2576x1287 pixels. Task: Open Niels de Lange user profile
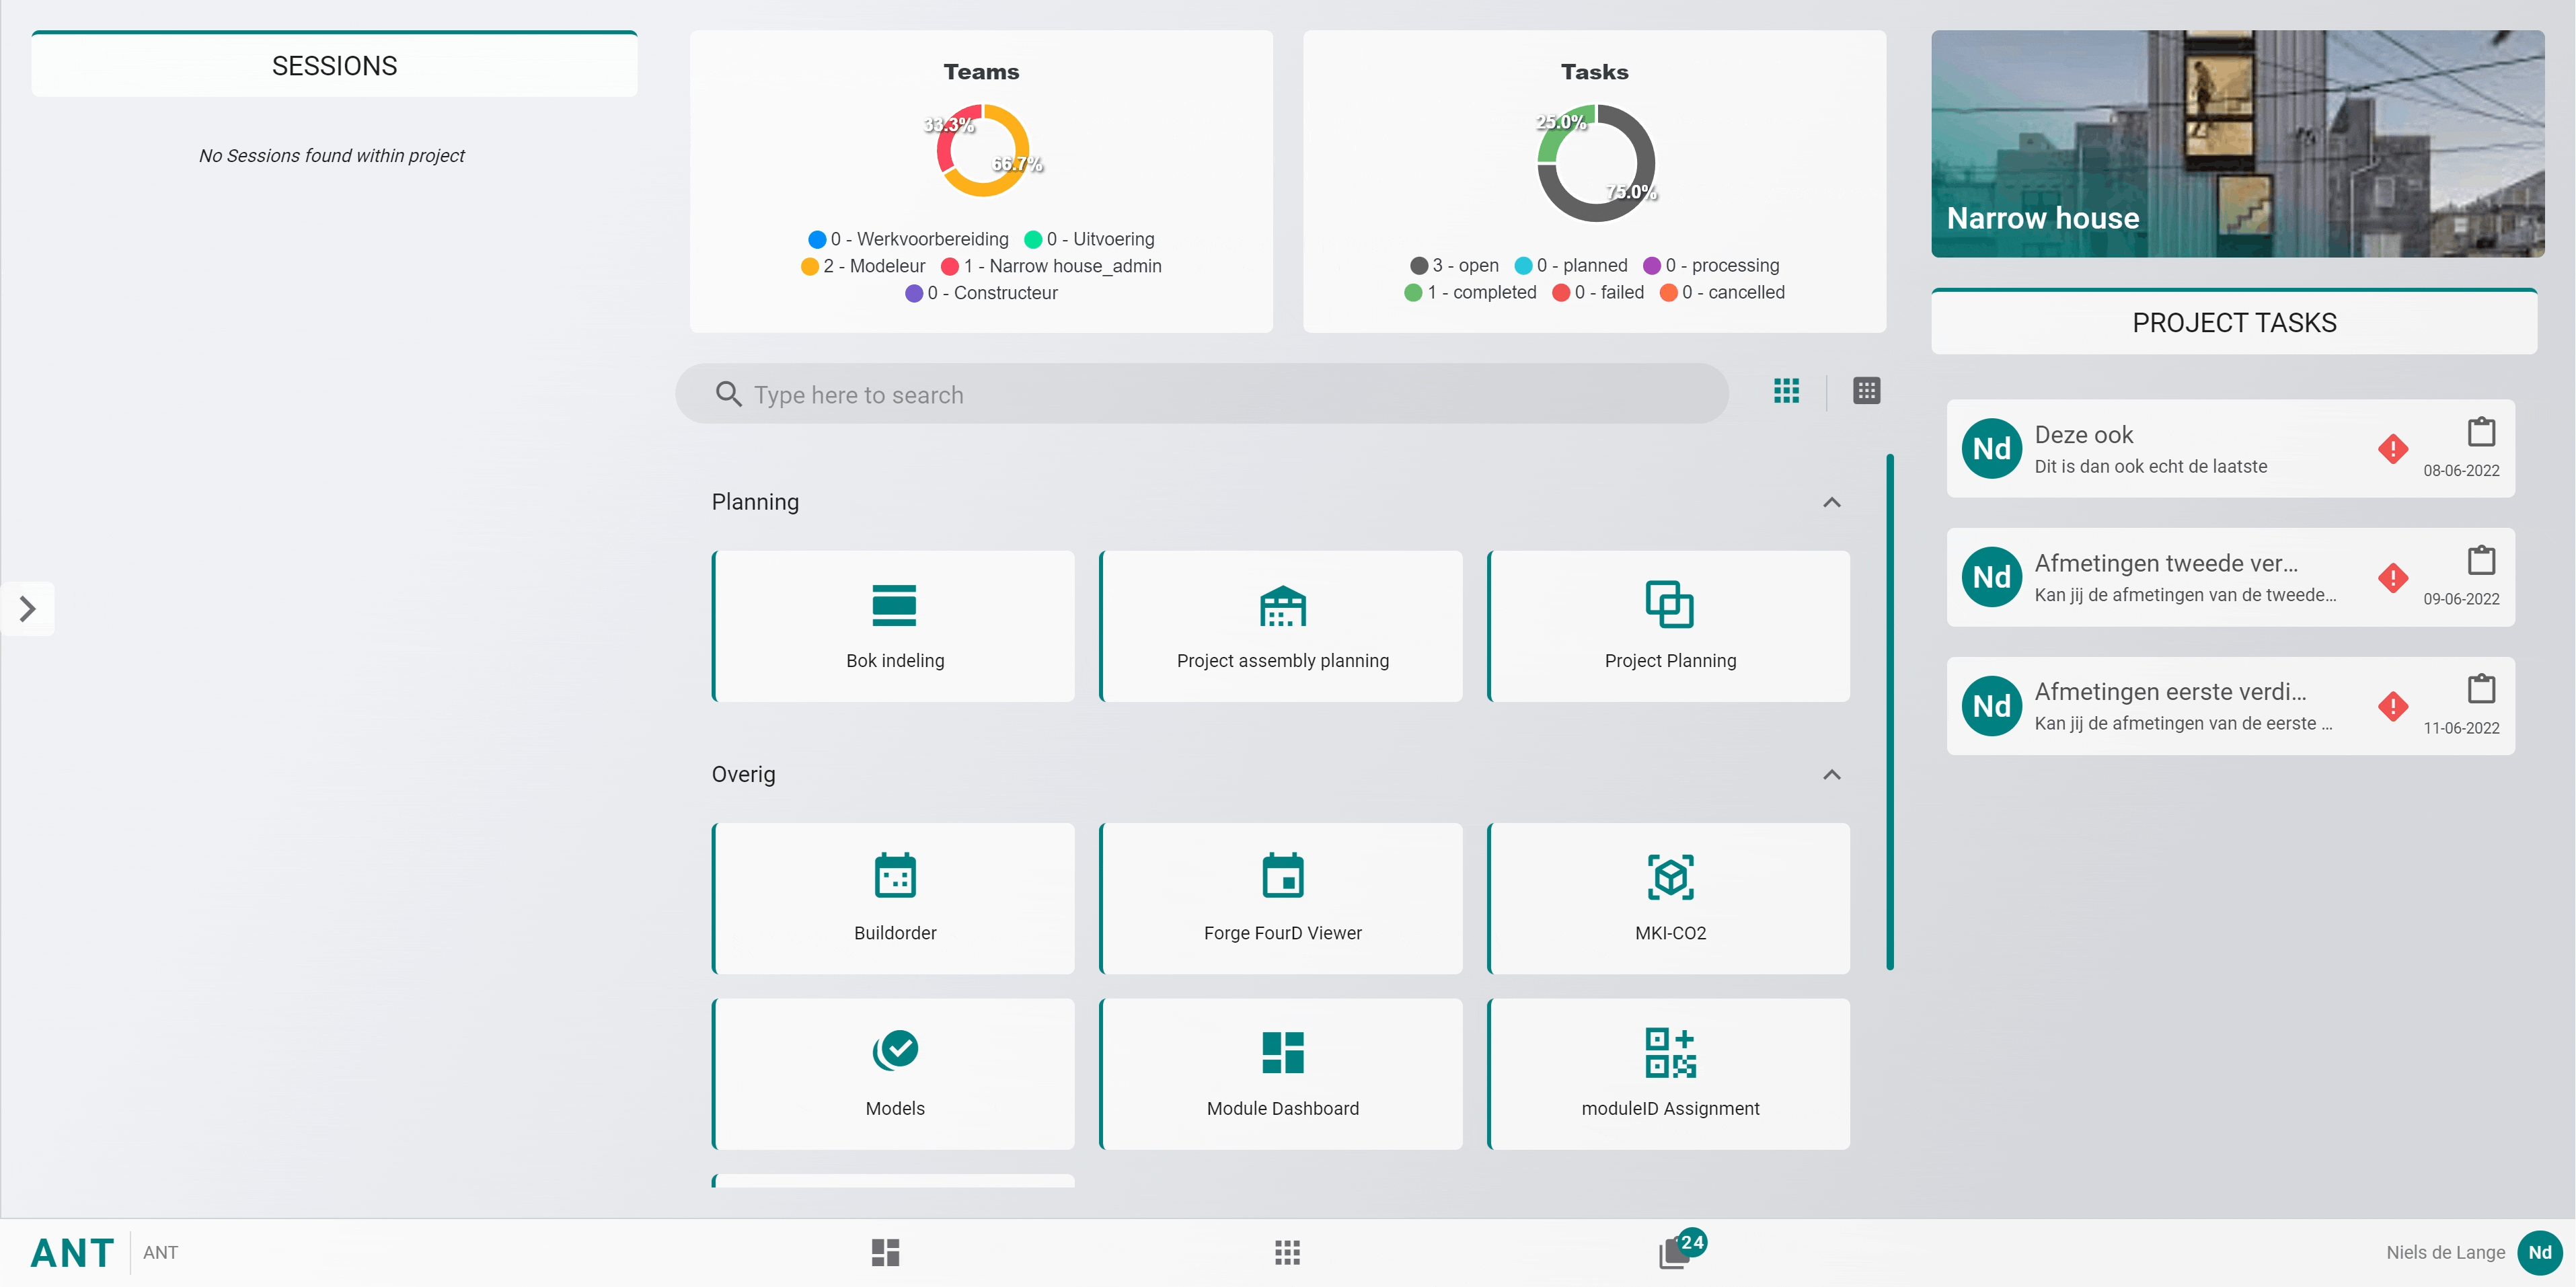tap(2539, 1252)
